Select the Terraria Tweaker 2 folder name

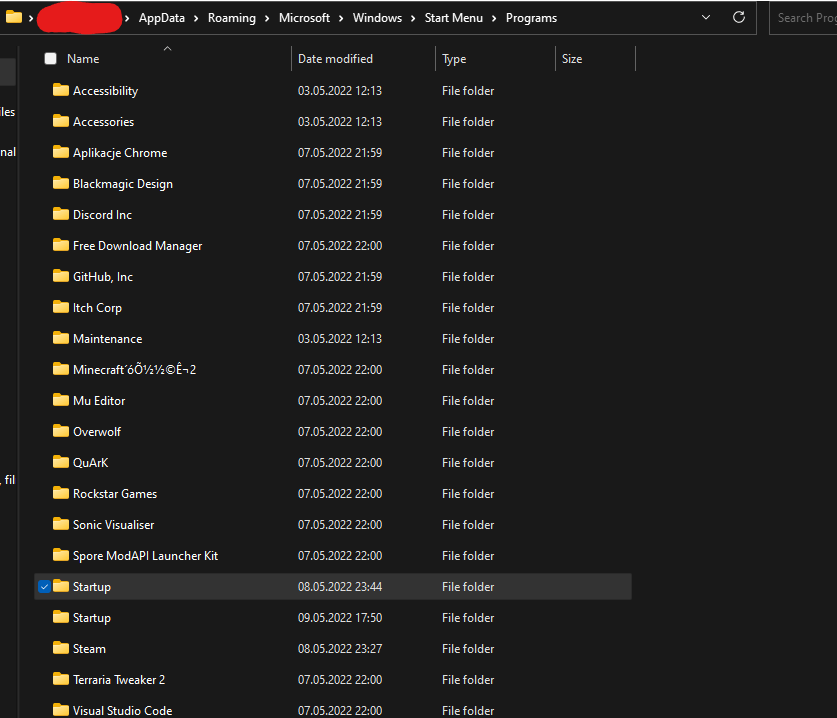click(x=119, y=680)
